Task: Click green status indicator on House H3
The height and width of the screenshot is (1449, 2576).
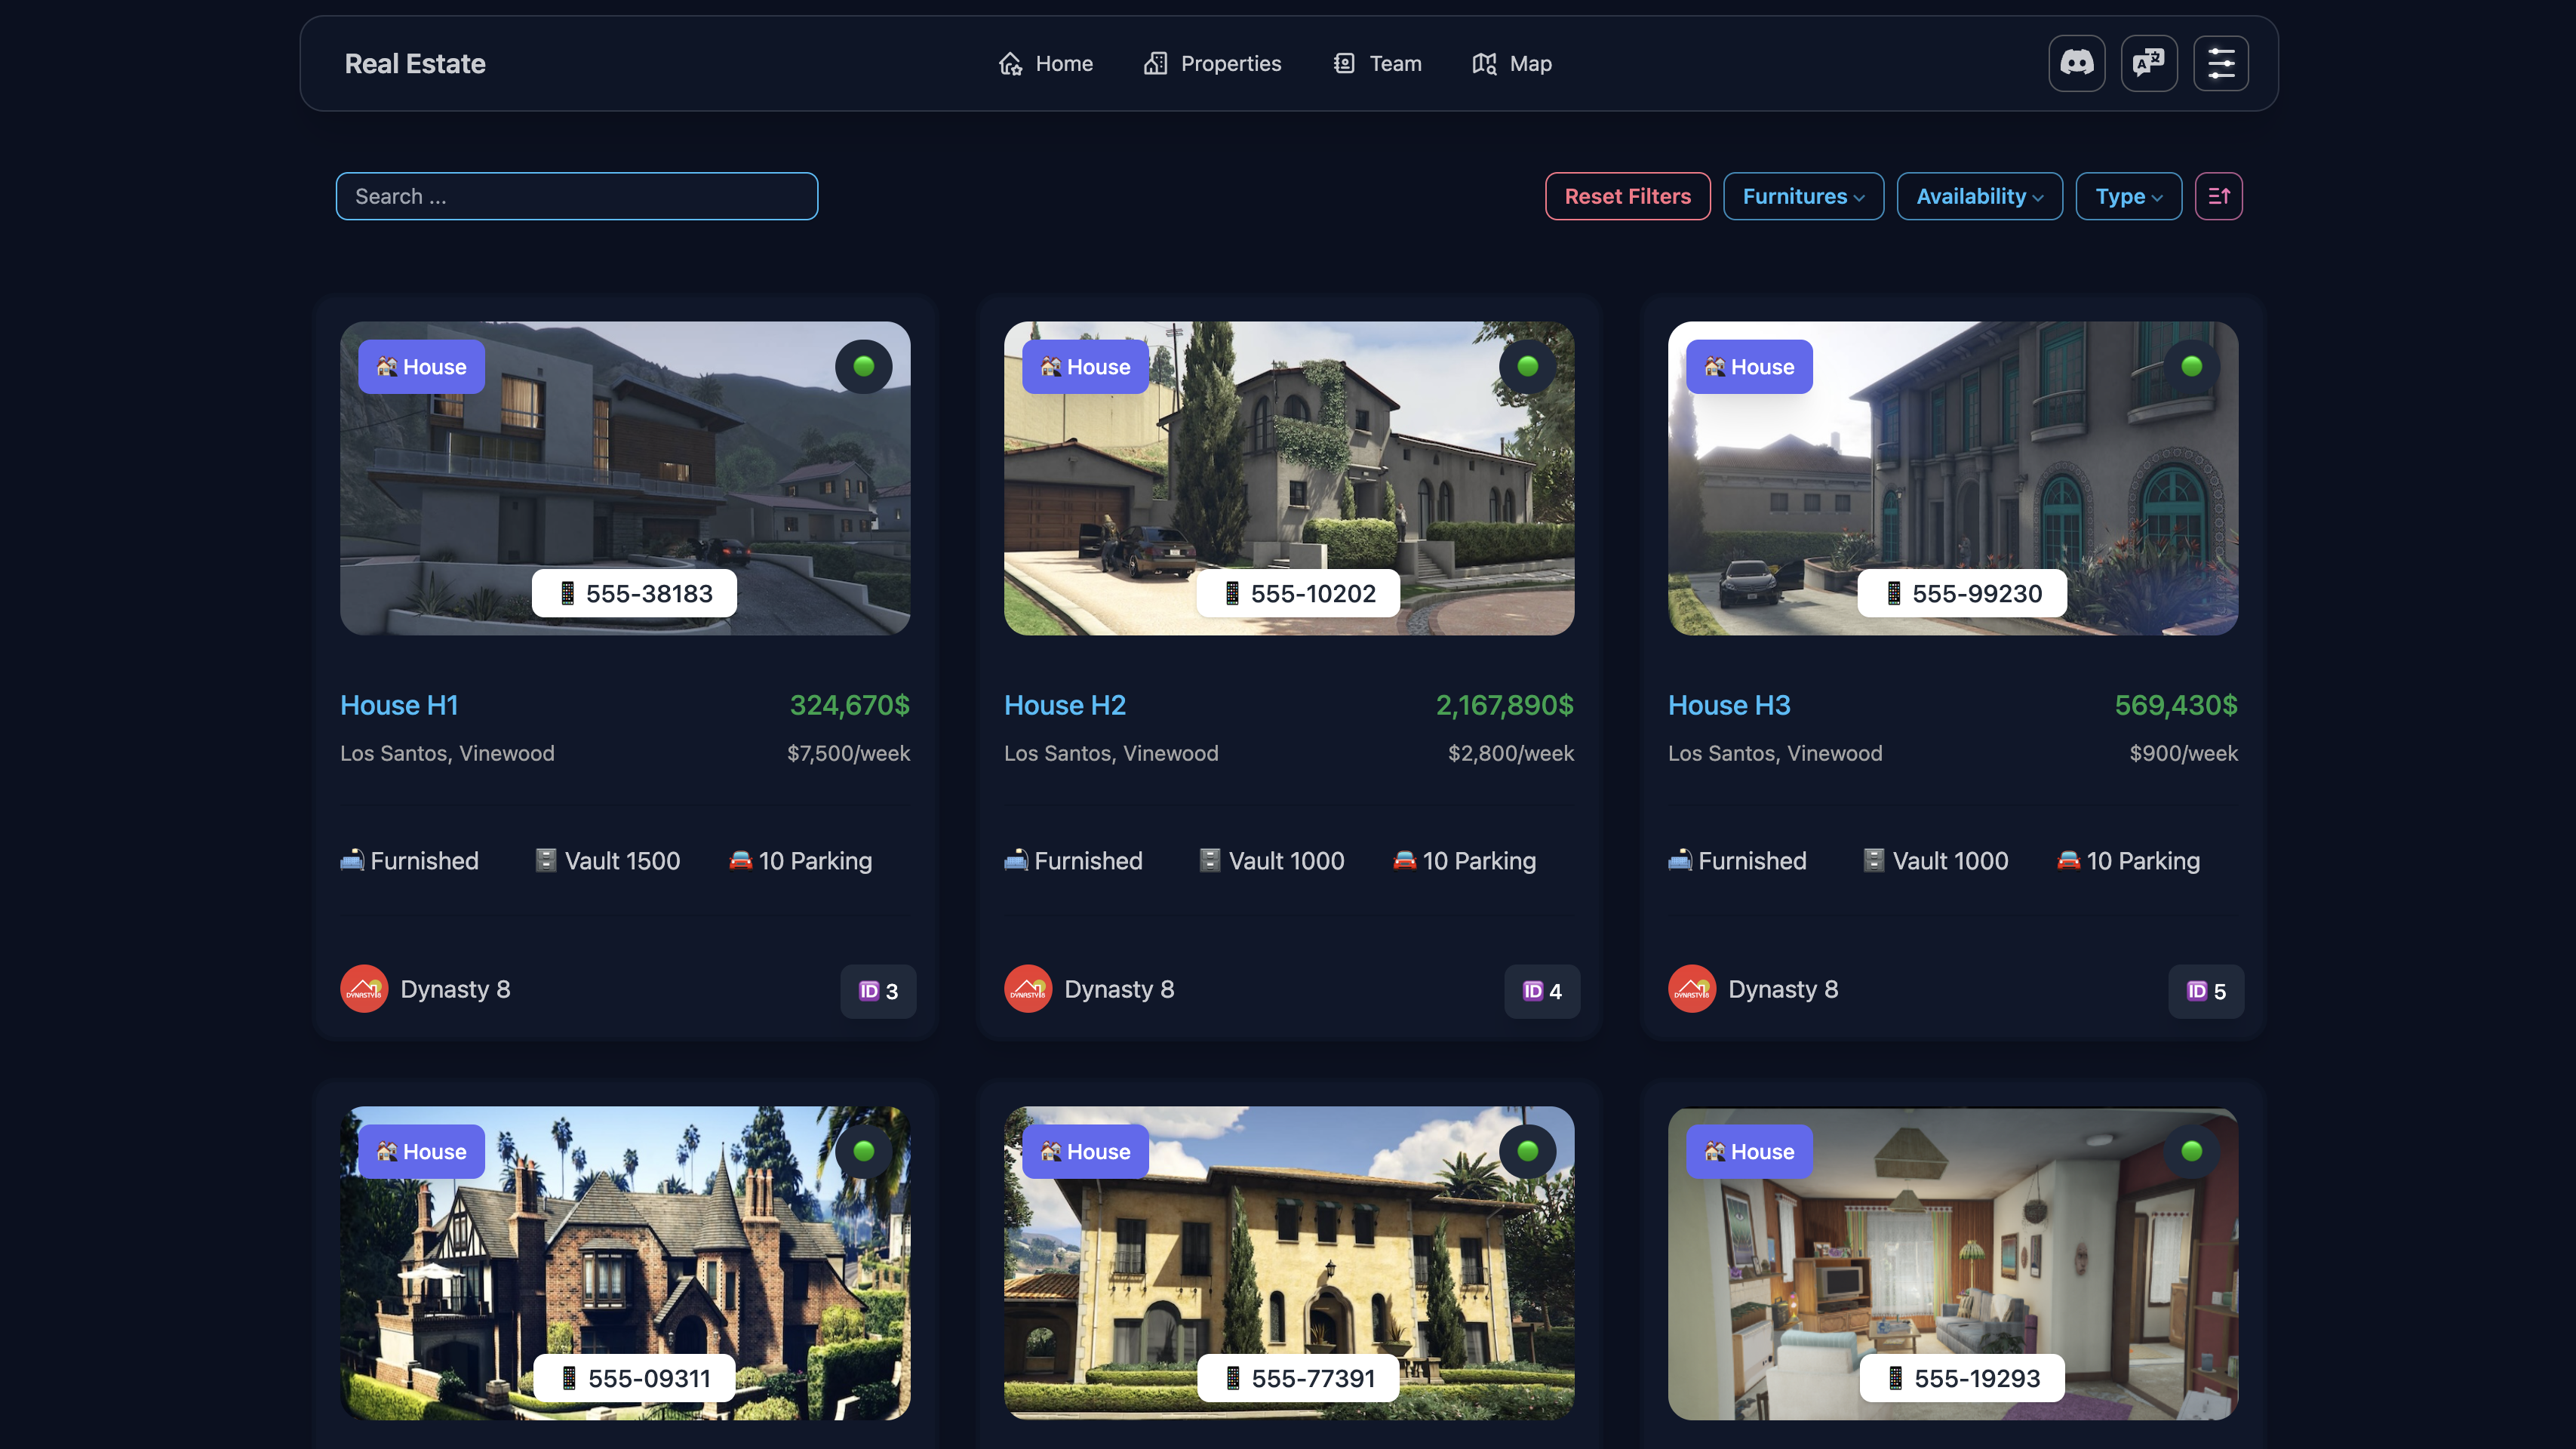Action: pos(2191,366)
